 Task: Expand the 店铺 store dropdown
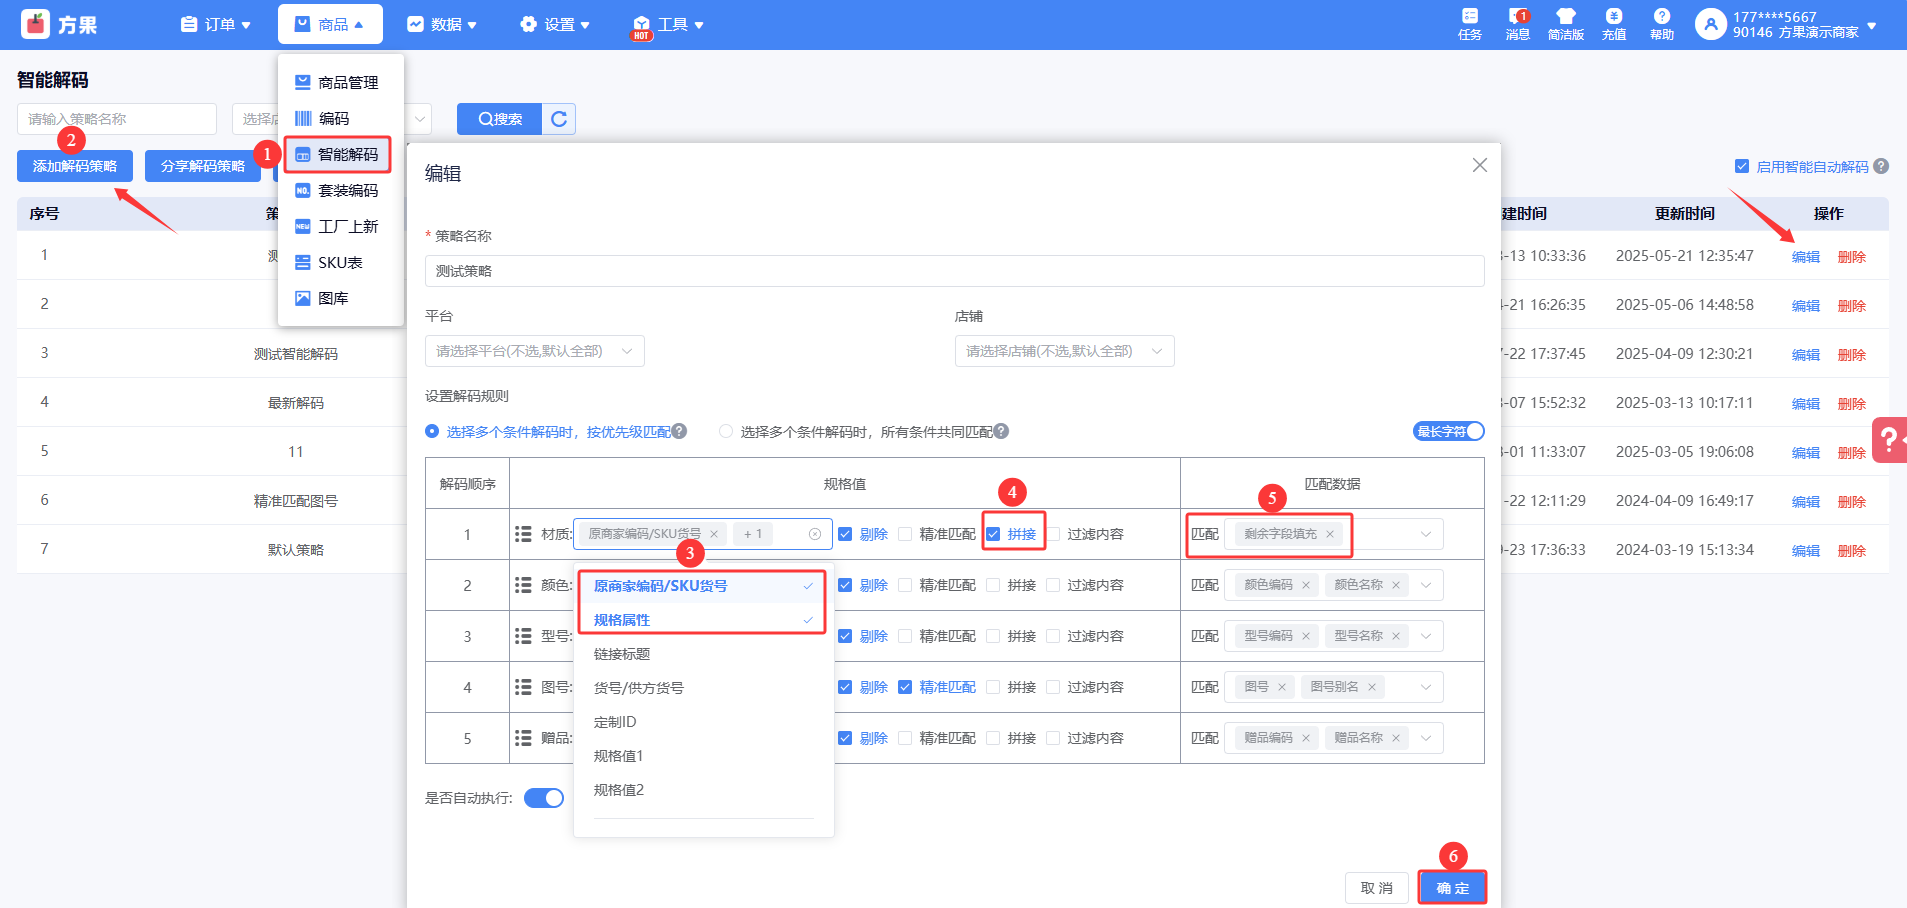[x=1064, y=351]
